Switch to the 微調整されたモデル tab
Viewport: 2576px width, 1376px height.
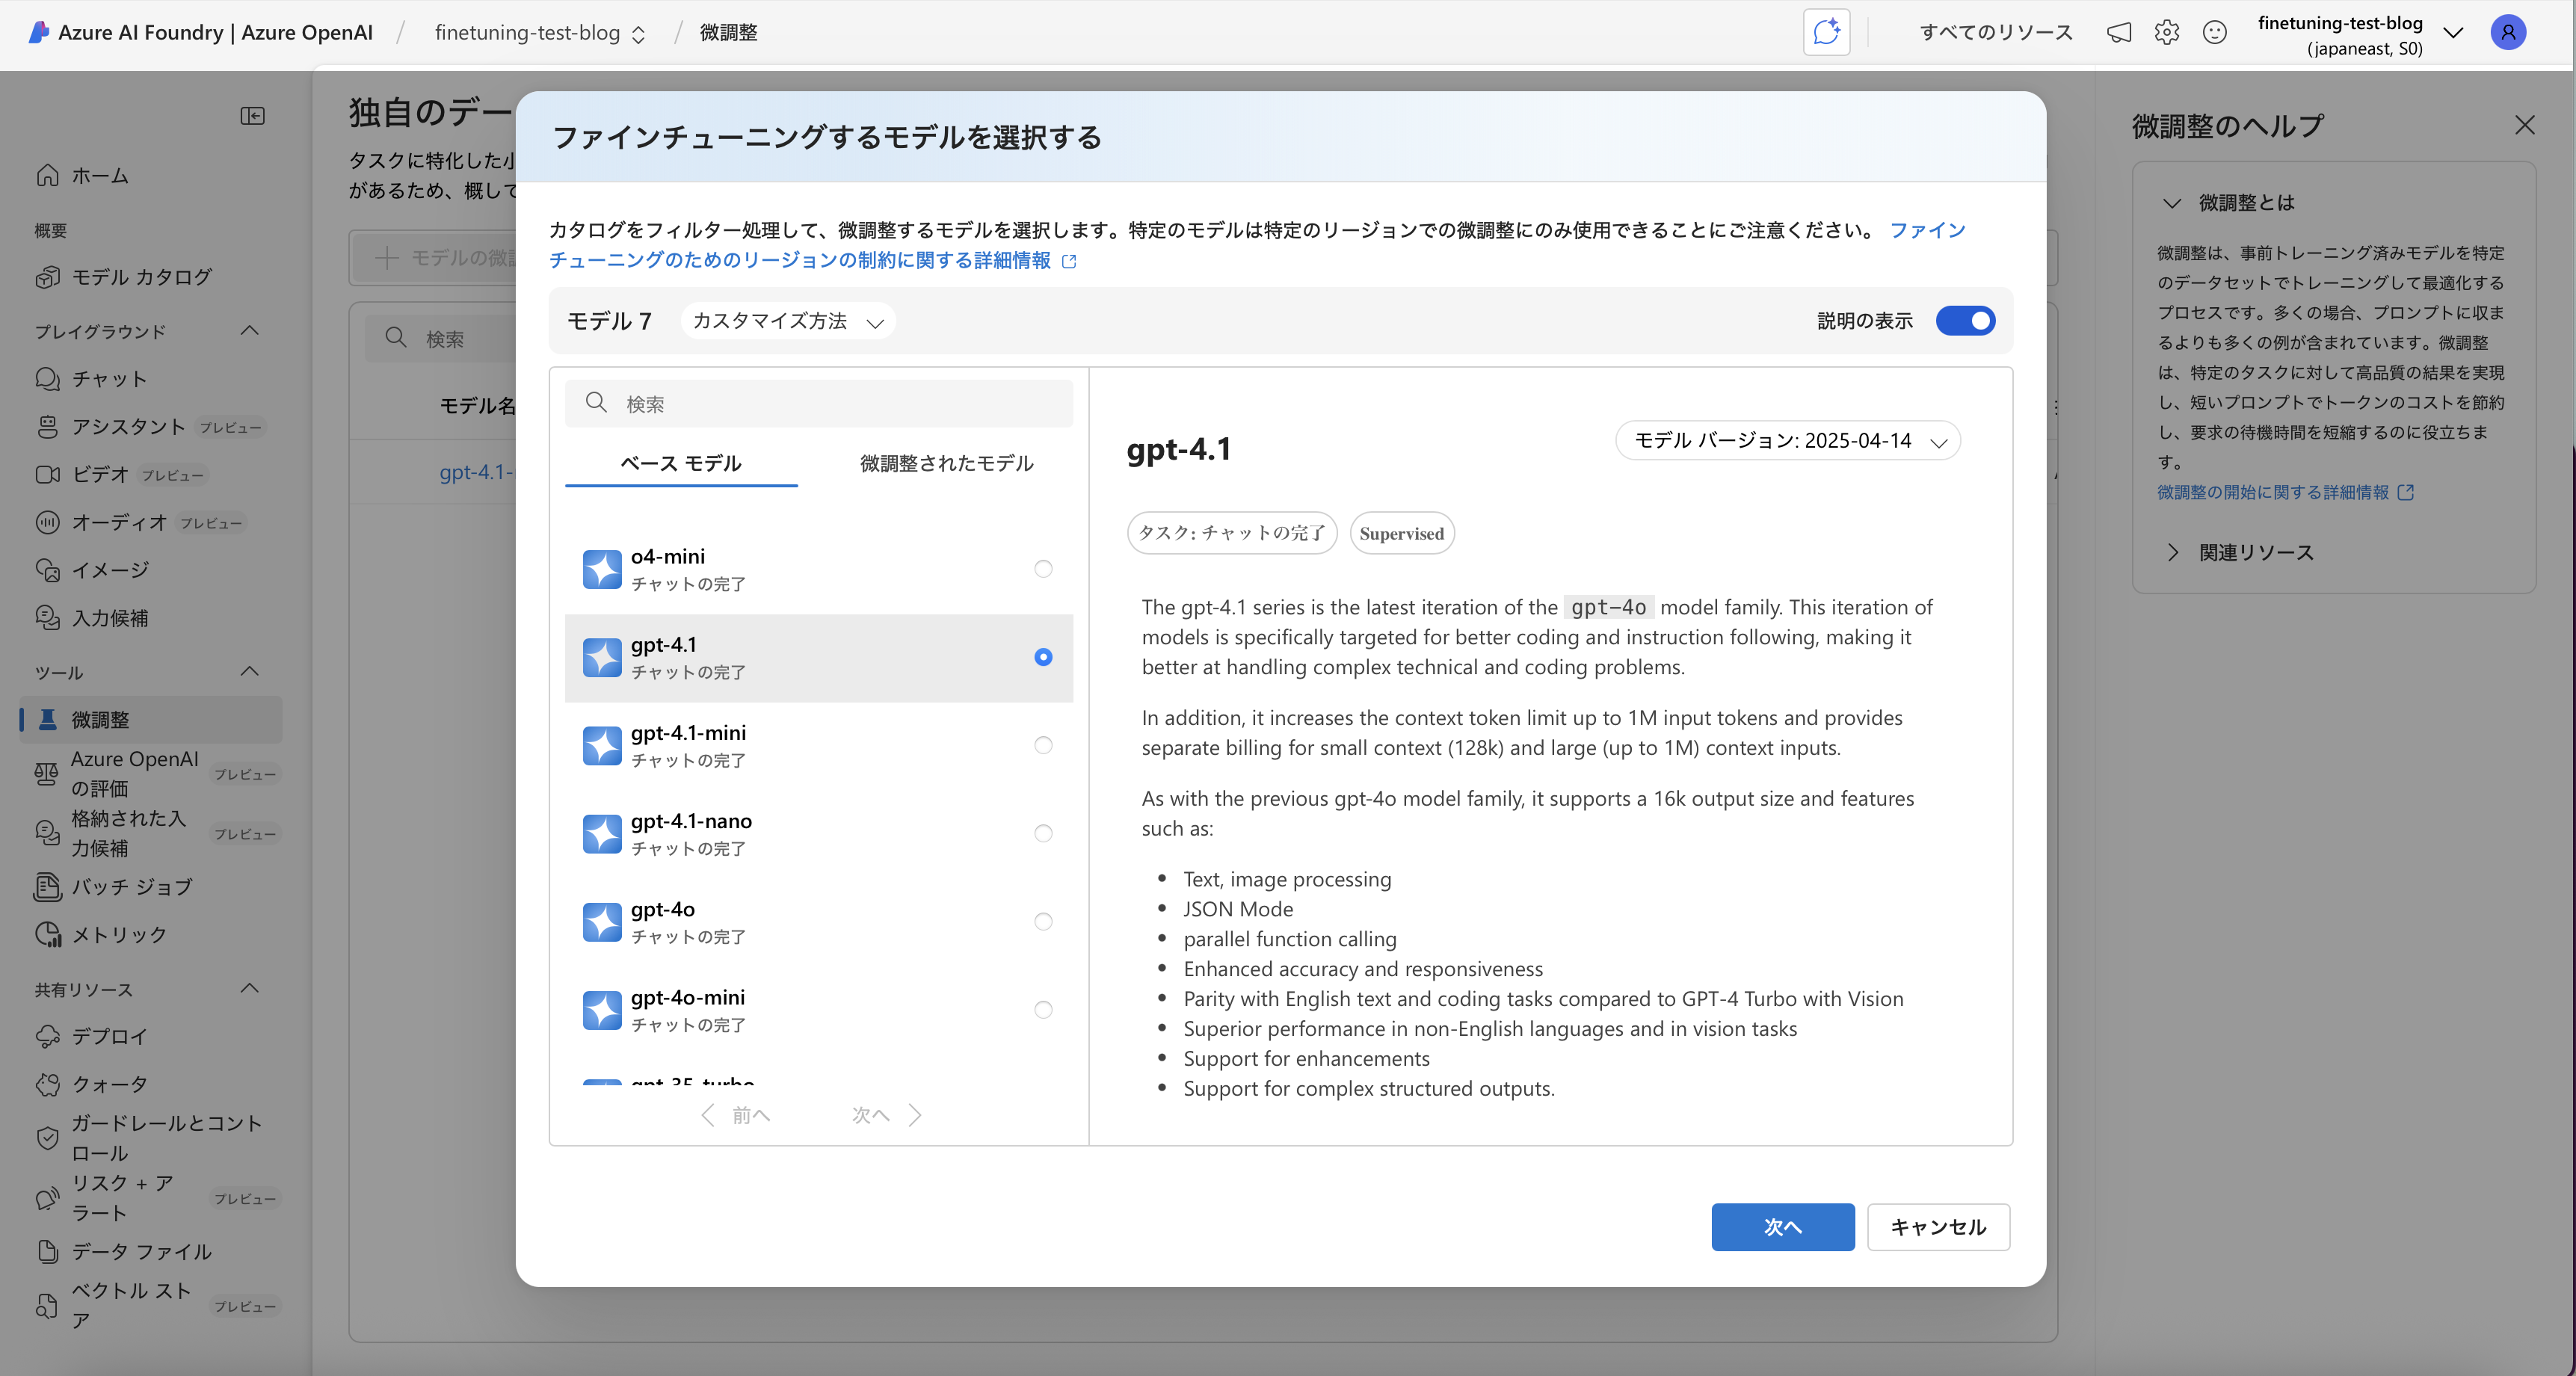point(946,464)
